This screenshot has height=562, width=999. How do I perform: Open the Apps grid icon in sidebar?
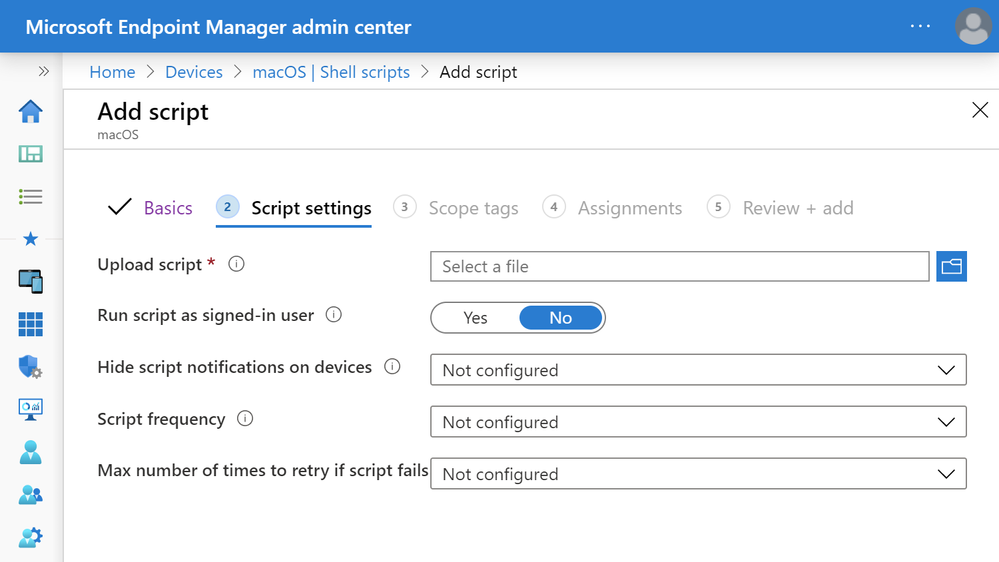31,324
